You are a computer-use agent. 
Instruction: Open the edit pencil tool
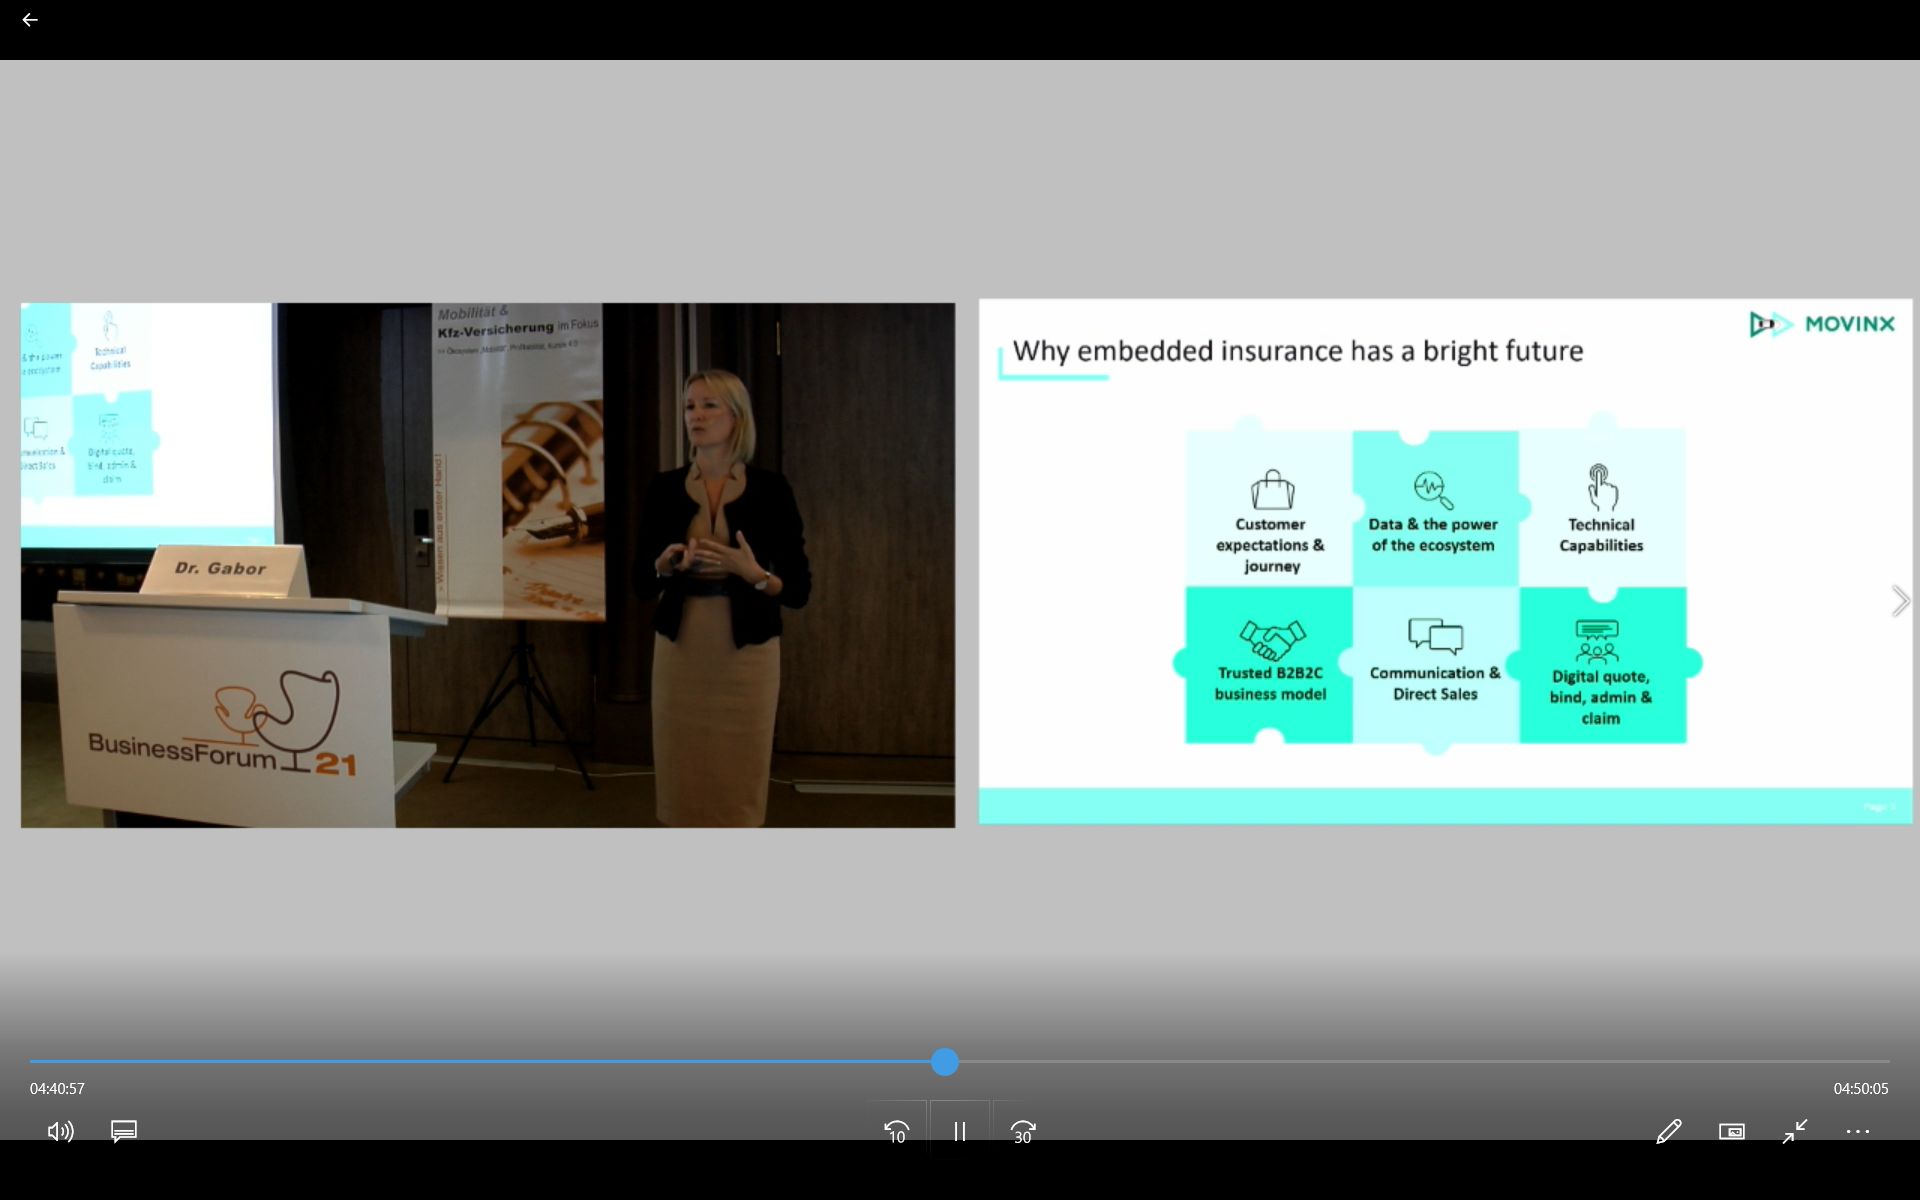tap(1668, 1131)
